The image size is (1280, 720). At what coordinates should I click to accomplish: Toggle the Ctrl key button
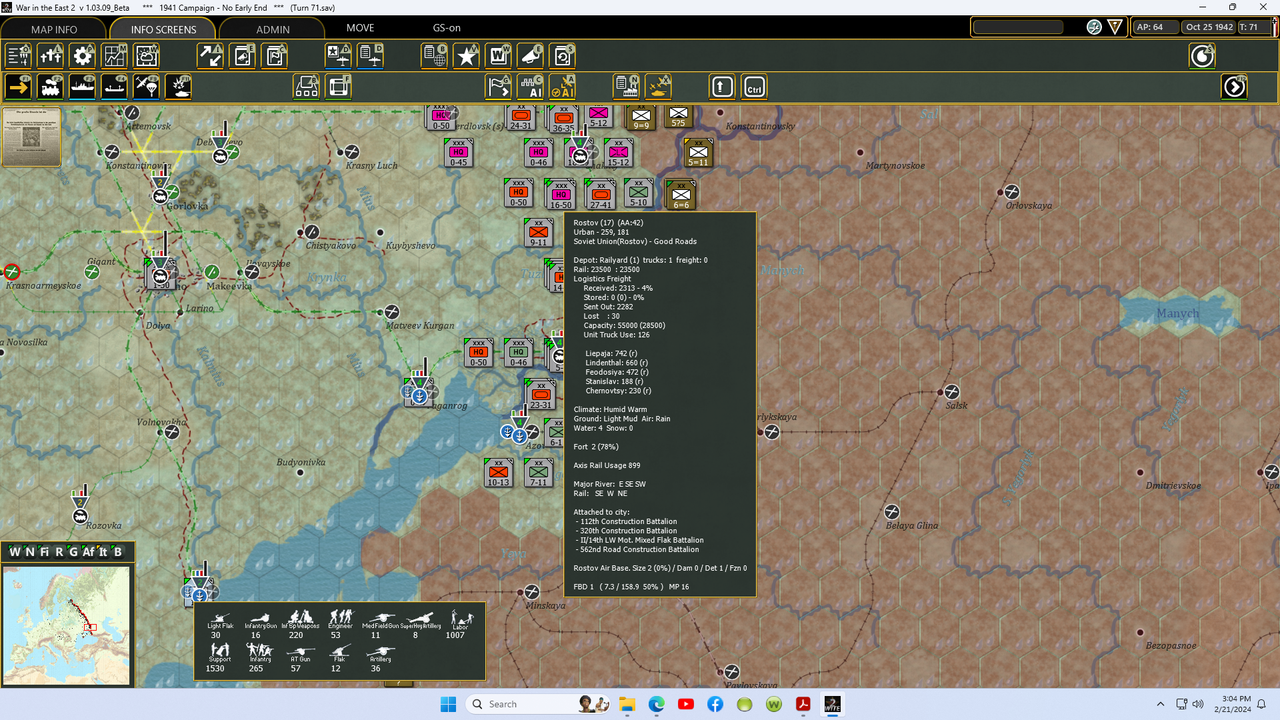(755, 87)
